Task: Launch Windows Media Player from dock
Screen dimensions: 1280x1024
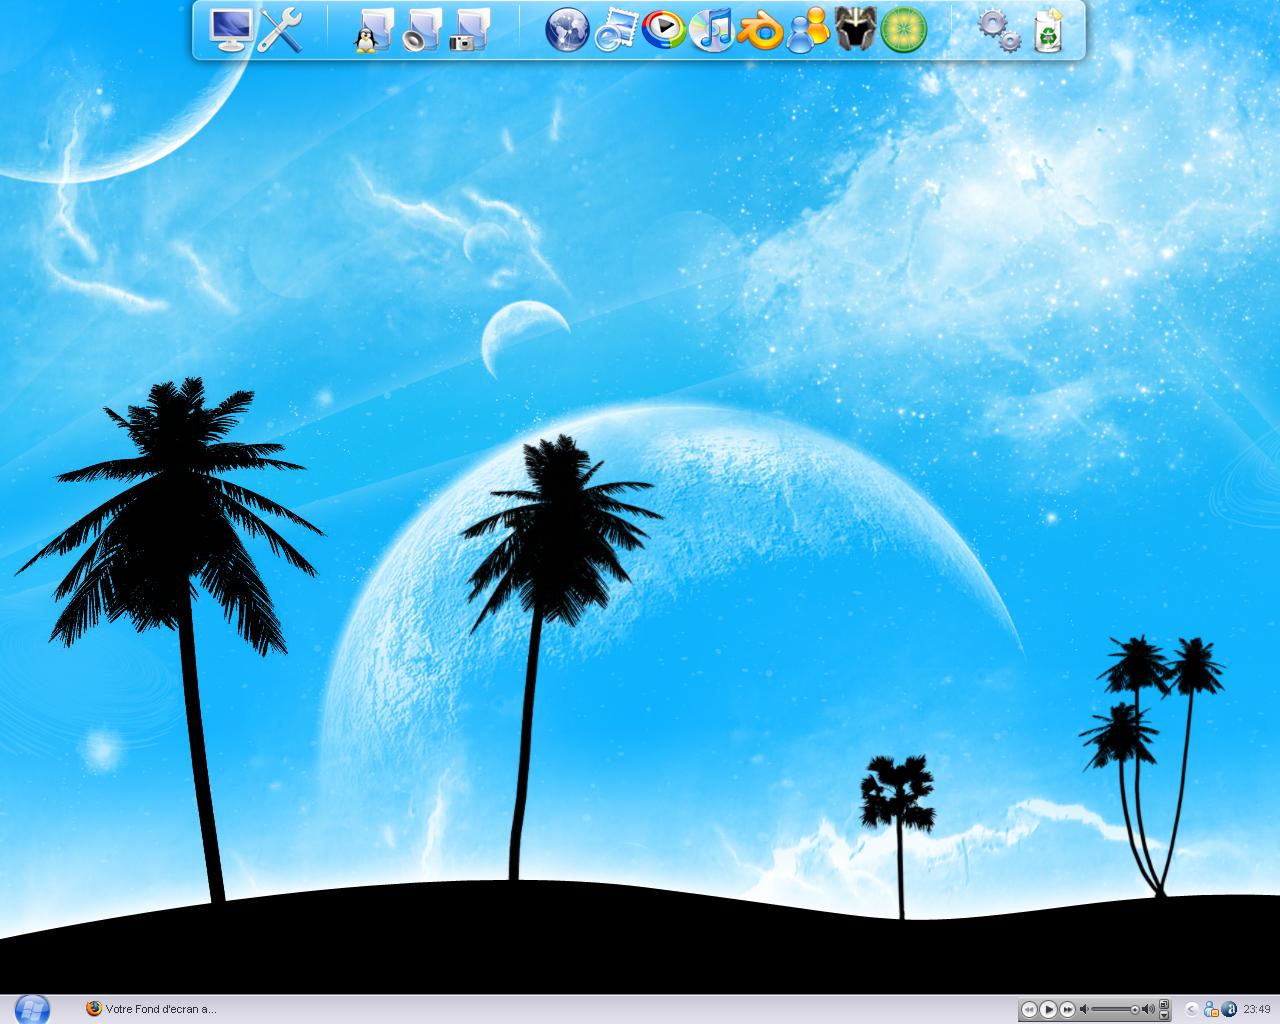Action: coord(663,30)
